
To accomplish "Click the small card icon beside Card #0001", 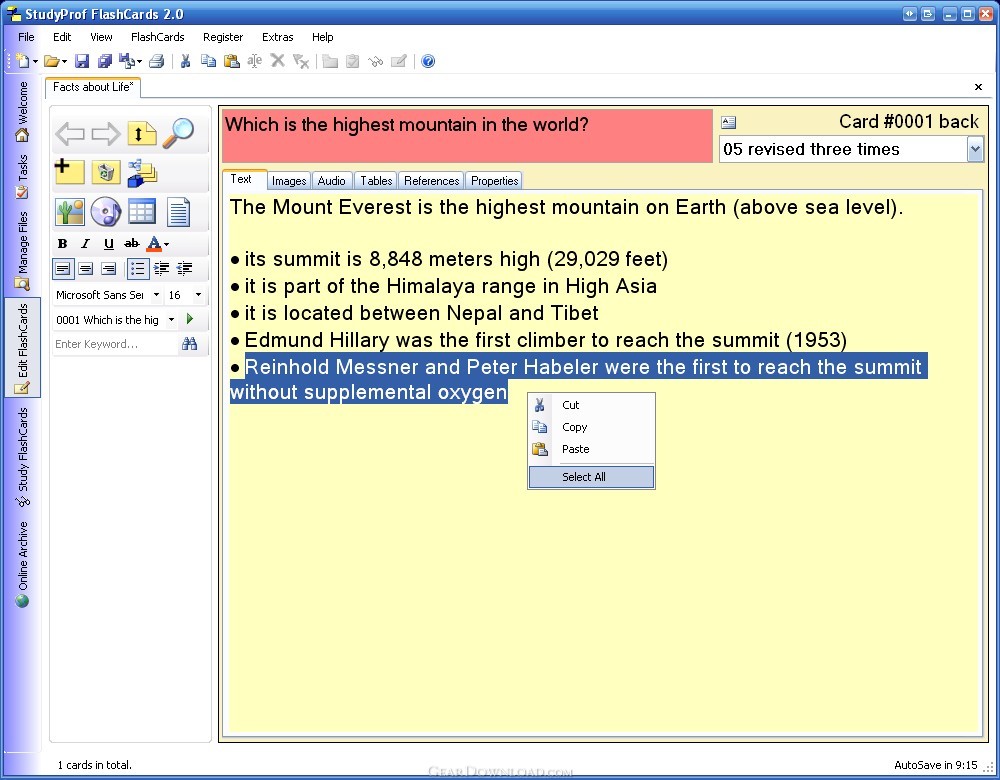I will [728, 122].
